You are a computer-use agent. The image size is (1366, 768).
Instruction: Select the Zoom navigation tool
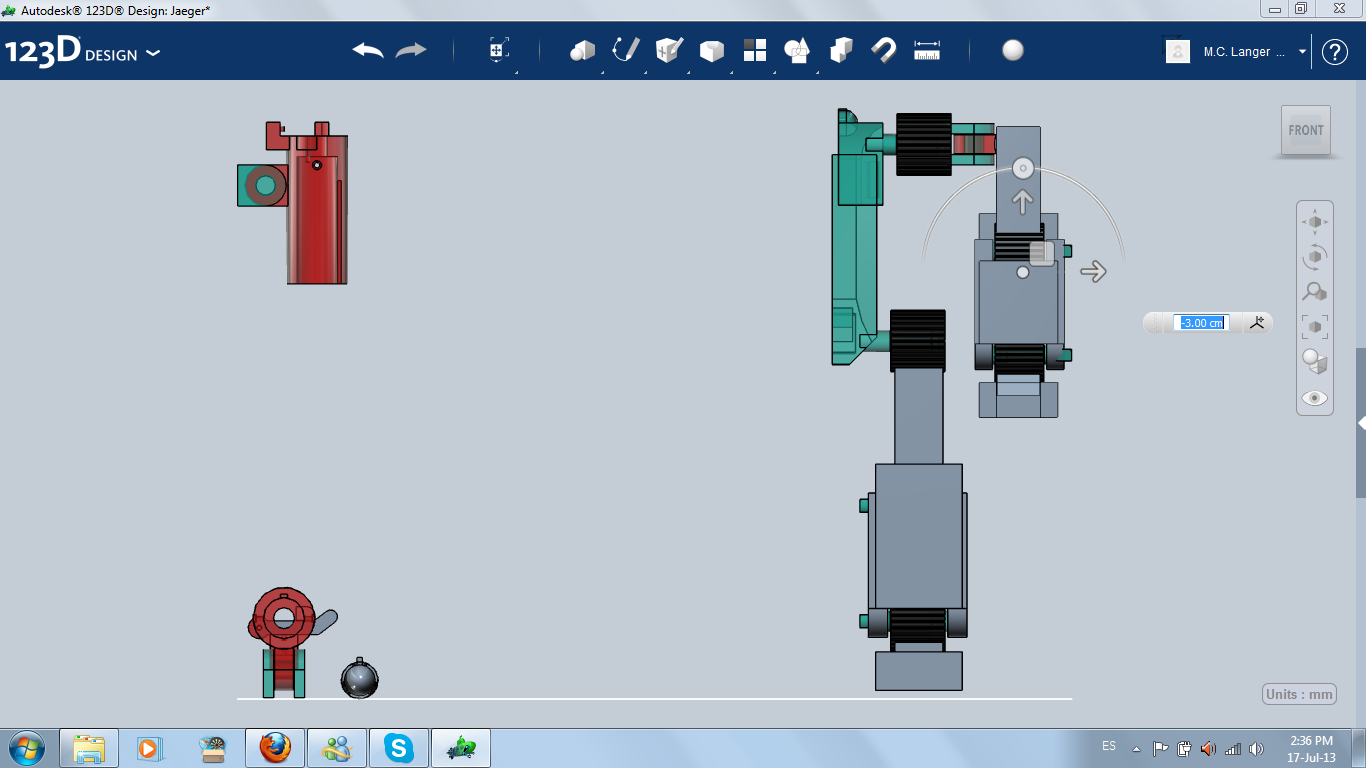1315,291
